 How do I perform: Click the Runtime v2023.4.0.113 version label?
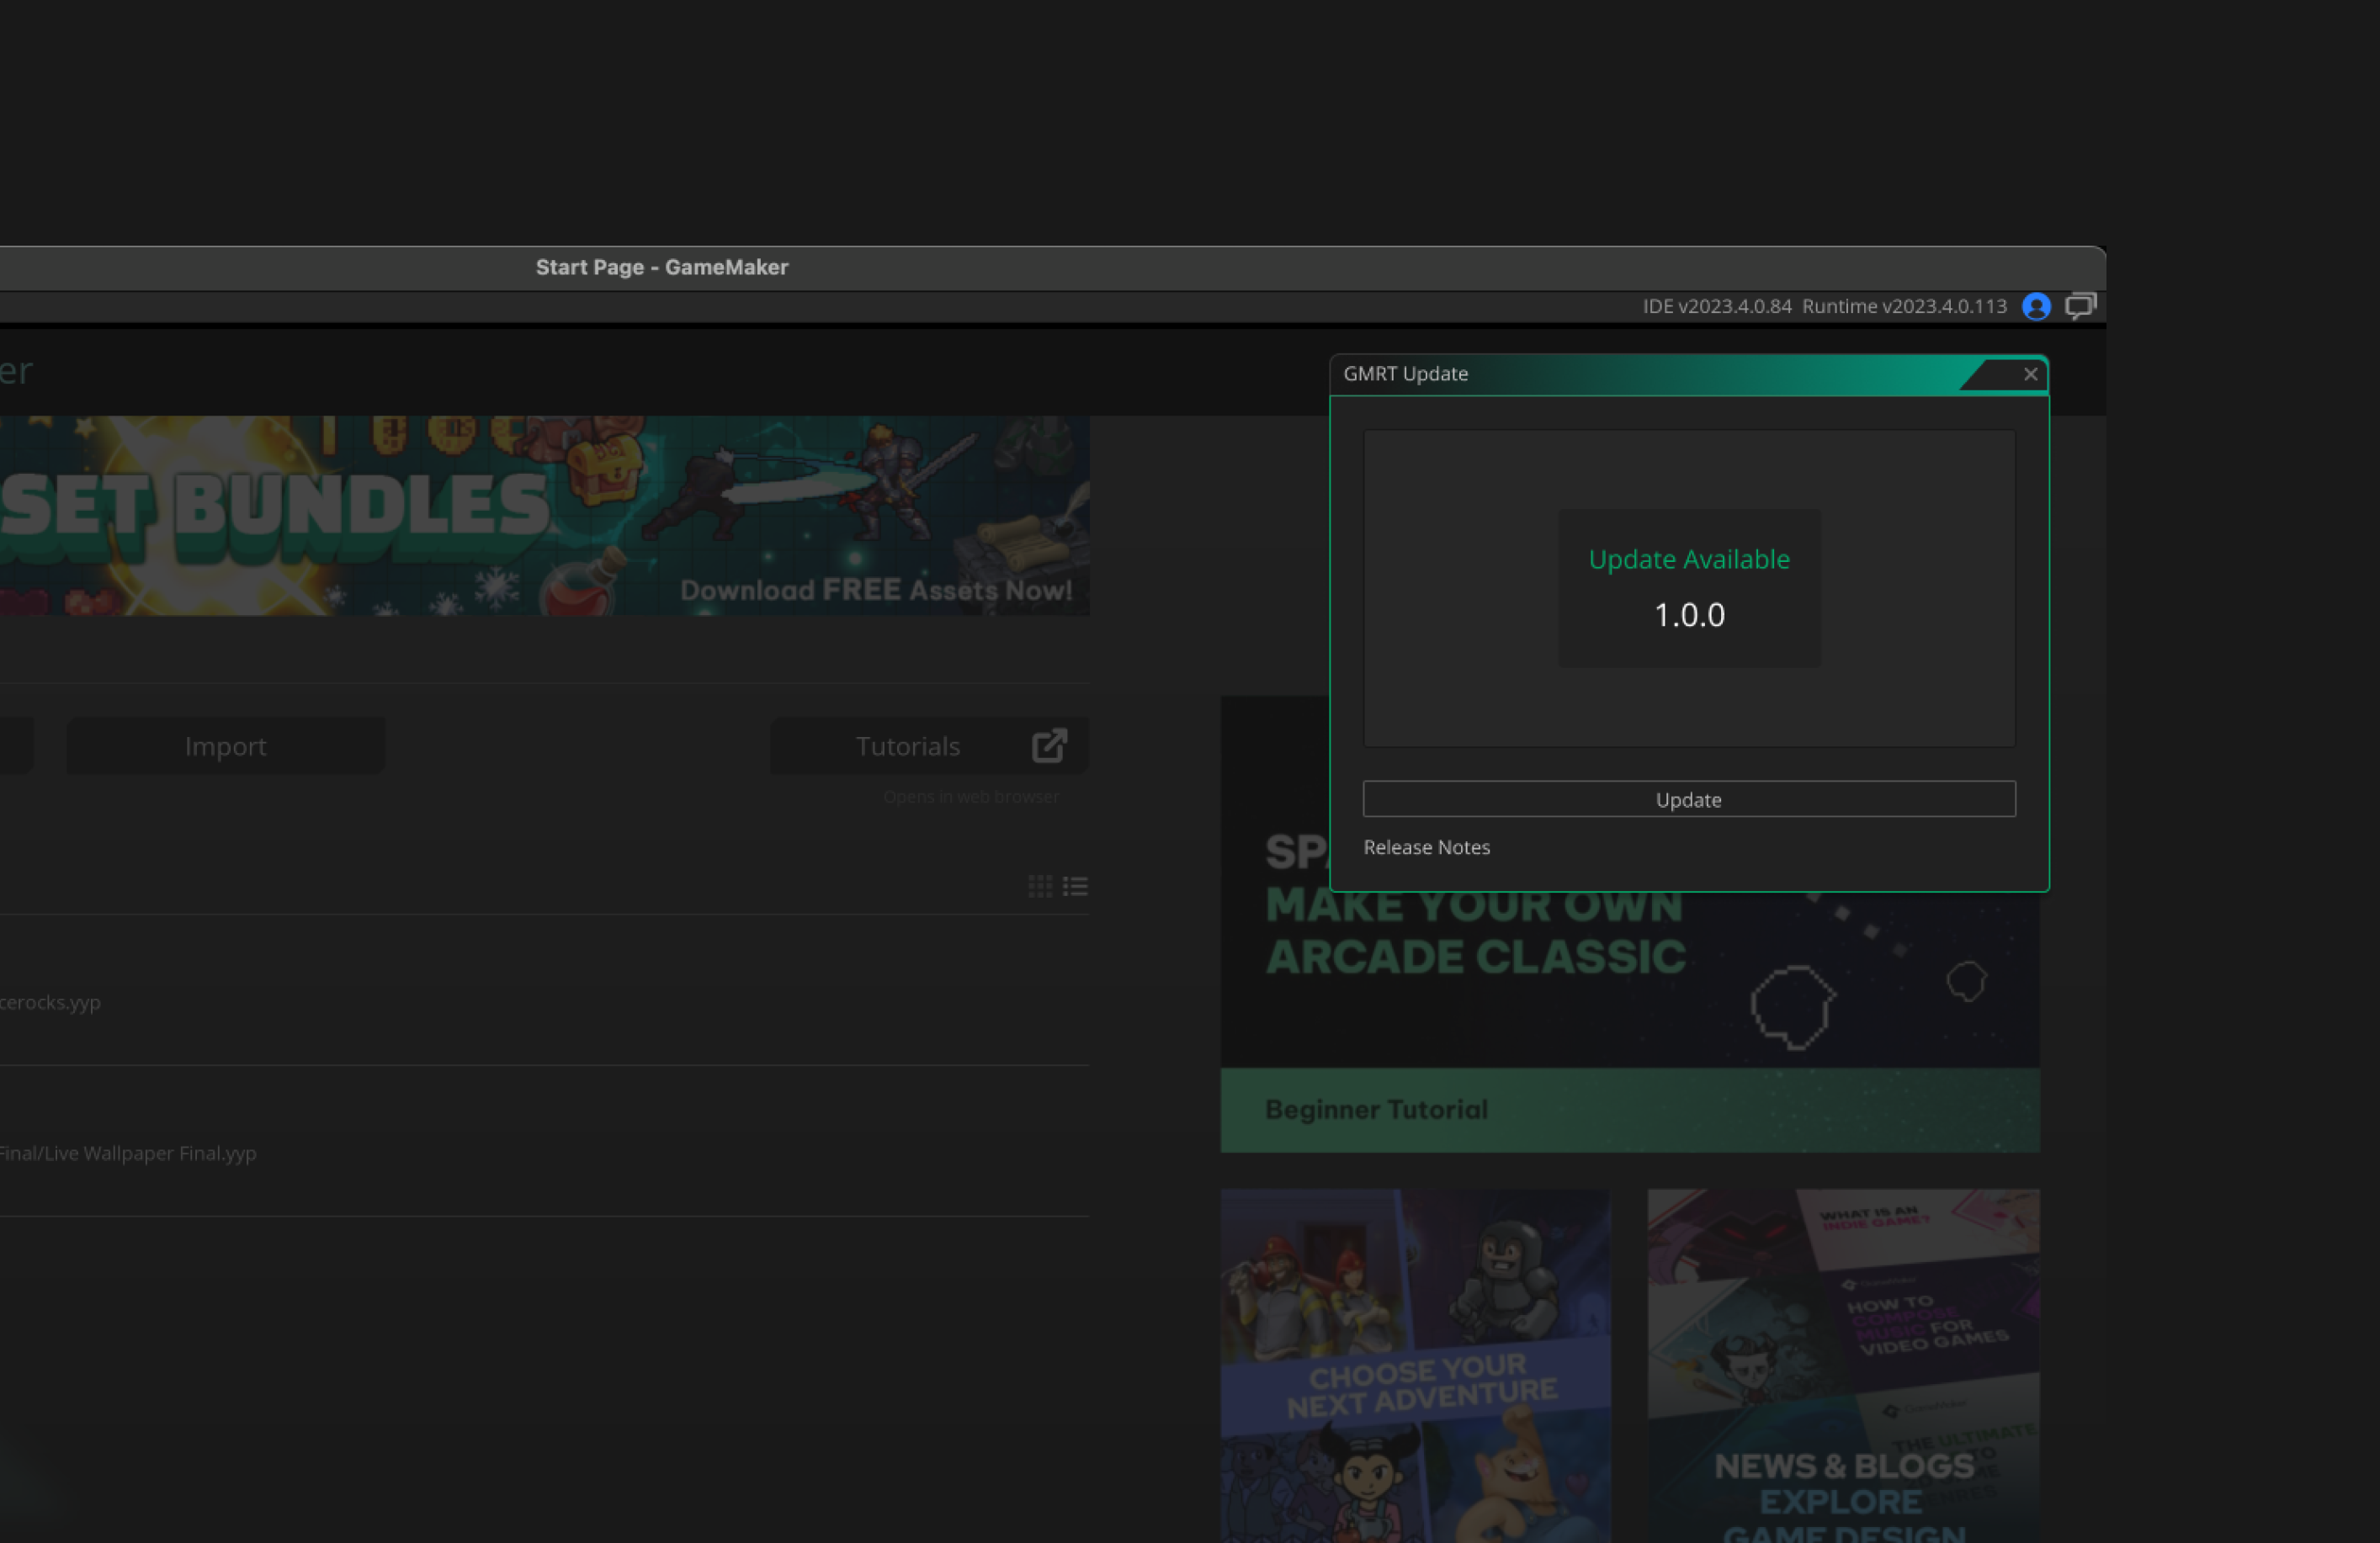click(x=1904, y=306)
